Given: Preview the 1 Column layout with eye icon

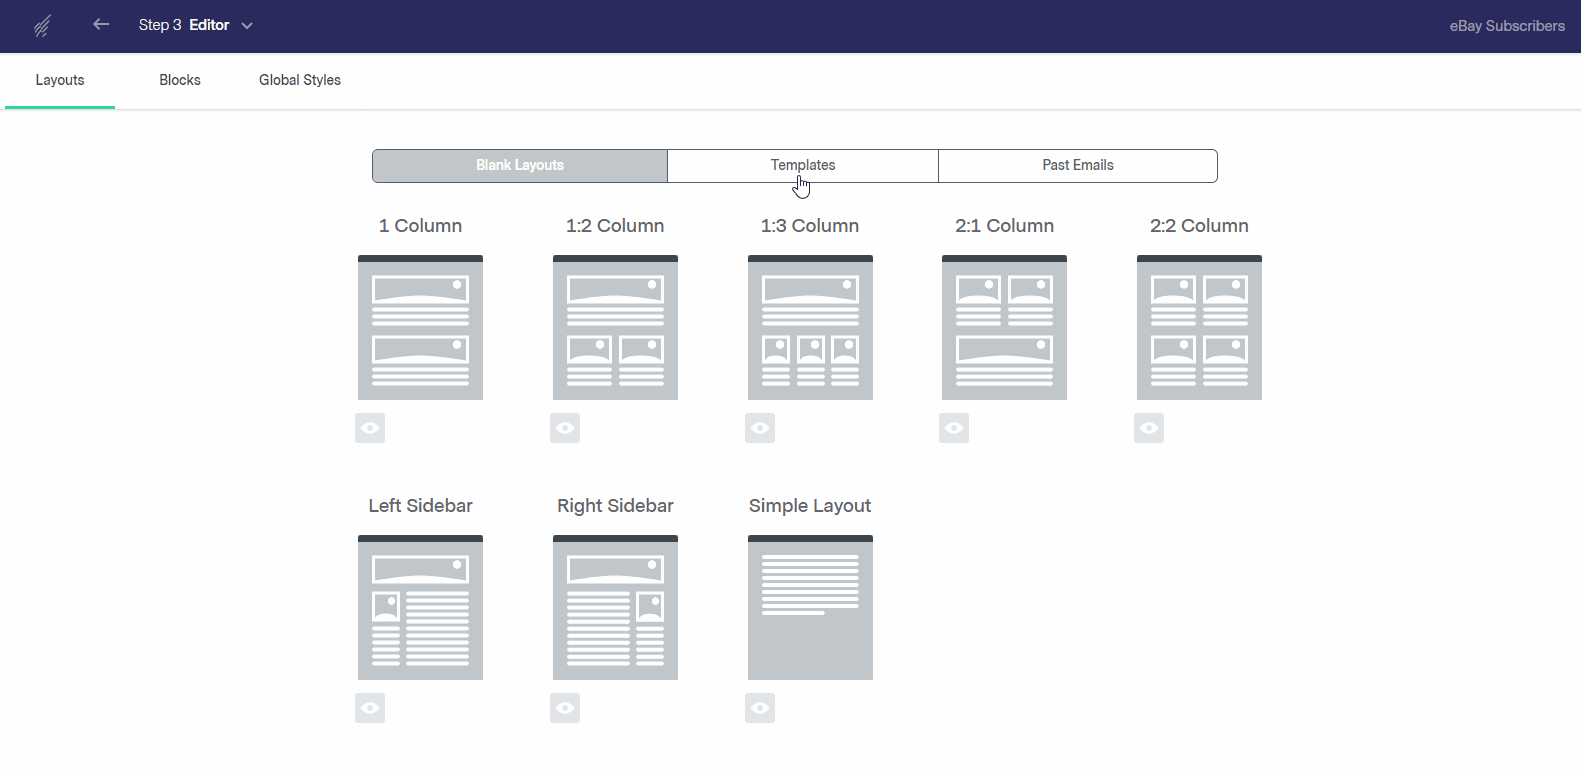Looking at the screenshot, I should 370,428.
